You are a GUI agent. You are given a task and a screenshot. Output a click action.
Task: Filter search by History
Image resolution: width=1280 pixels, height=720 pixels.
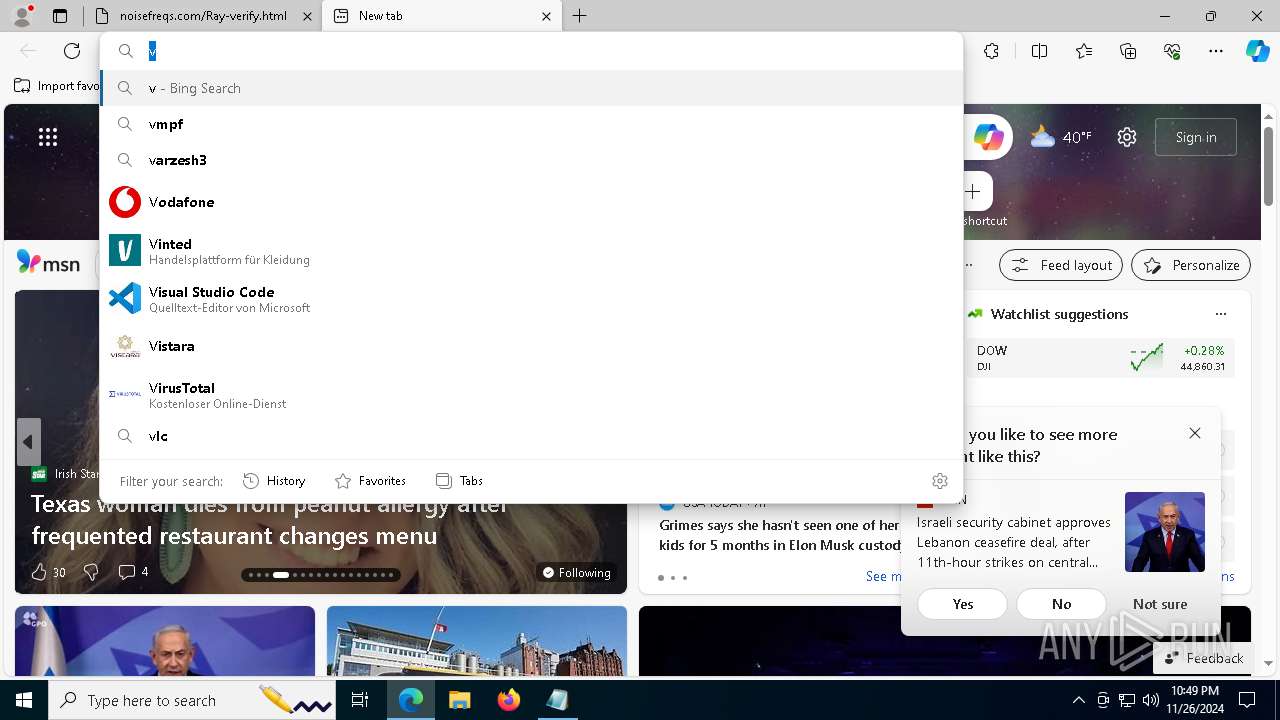(274, 481)
